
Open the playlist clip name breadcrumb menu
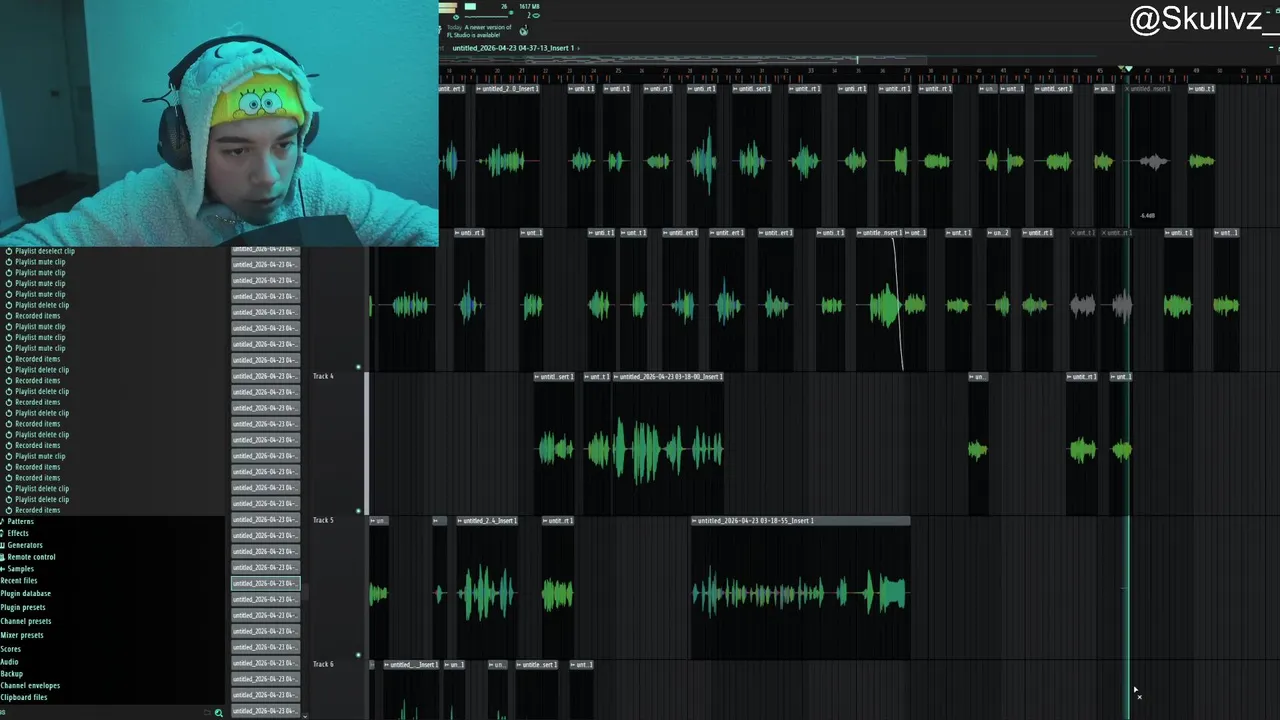(514, 48)
